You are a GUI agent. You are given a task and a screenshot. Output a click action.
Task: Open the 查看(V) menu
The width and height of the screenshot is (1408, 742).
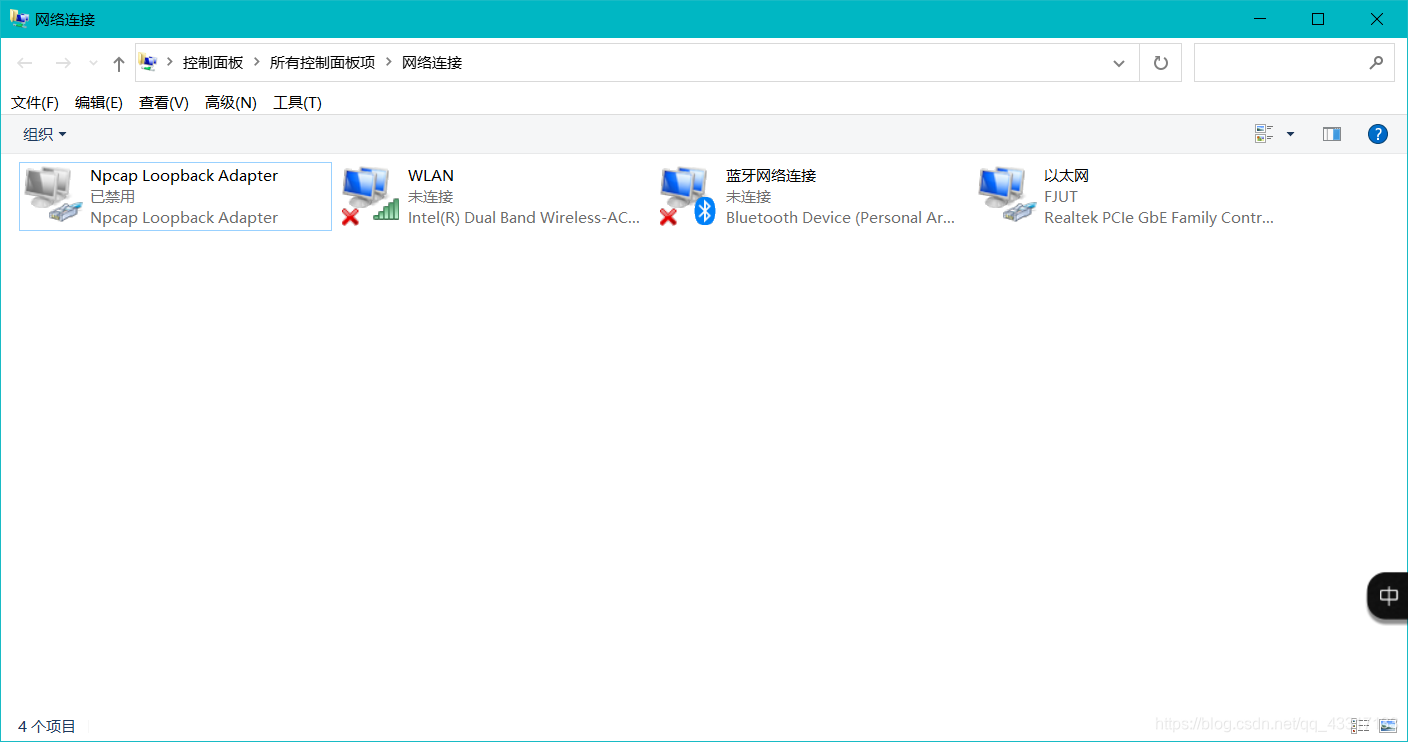click(164, 103)
